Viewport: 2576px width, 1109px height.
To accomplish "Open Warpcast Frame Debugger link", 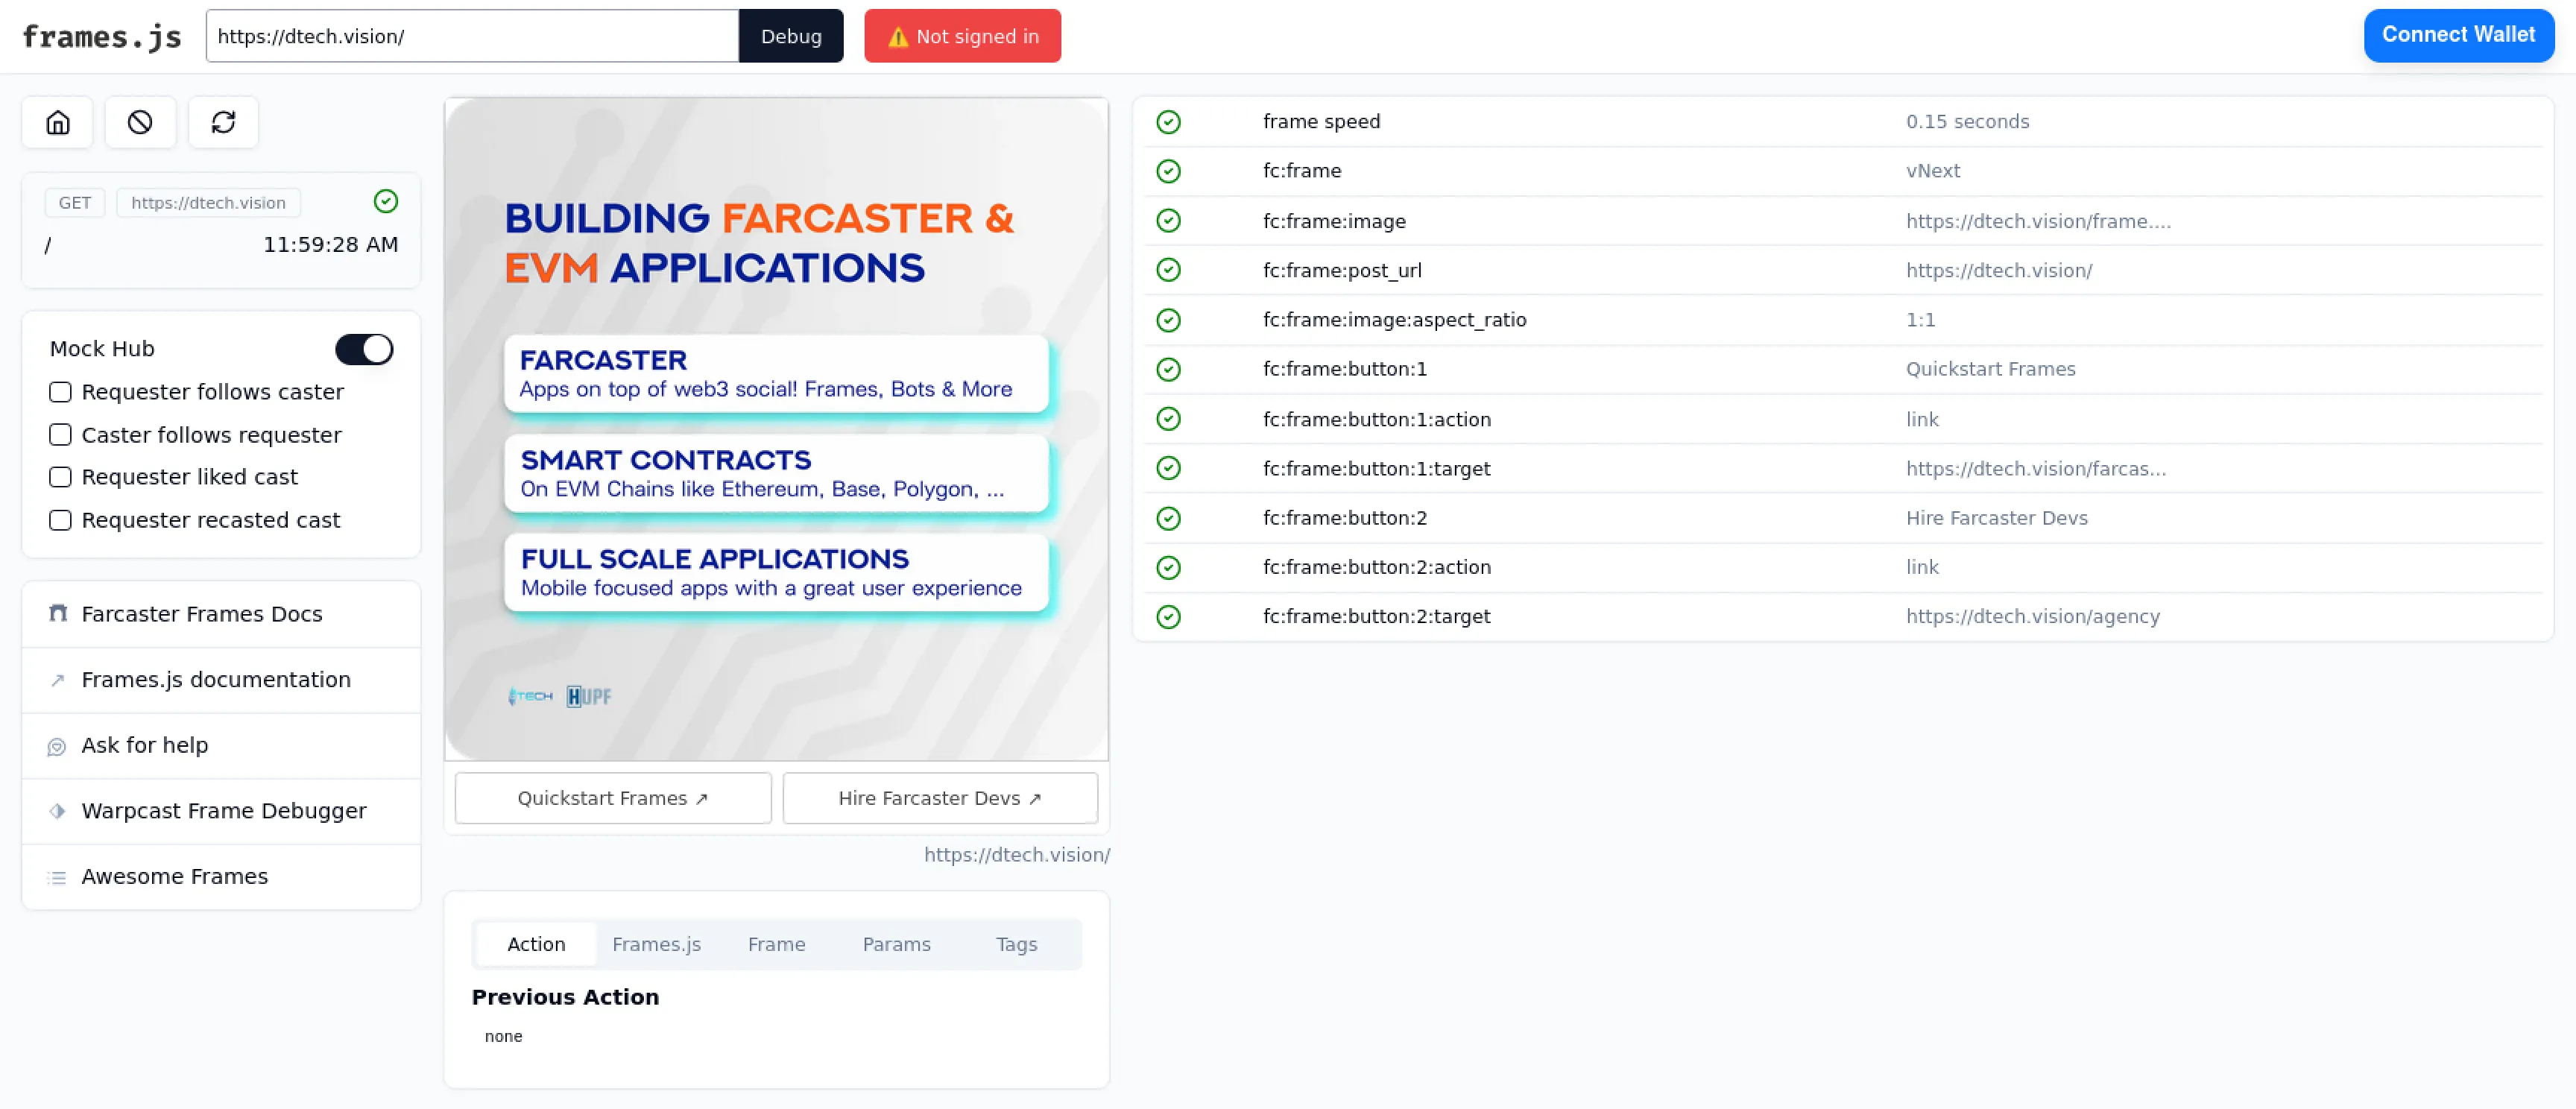I will click(221, 811).
